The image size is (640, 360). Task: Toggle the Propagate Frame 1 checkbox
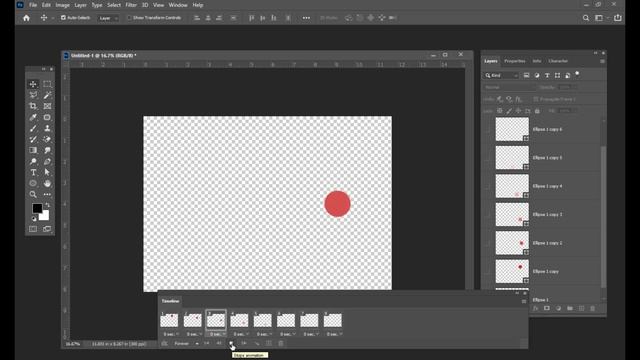pyautogui.click(x=536, y=99)
